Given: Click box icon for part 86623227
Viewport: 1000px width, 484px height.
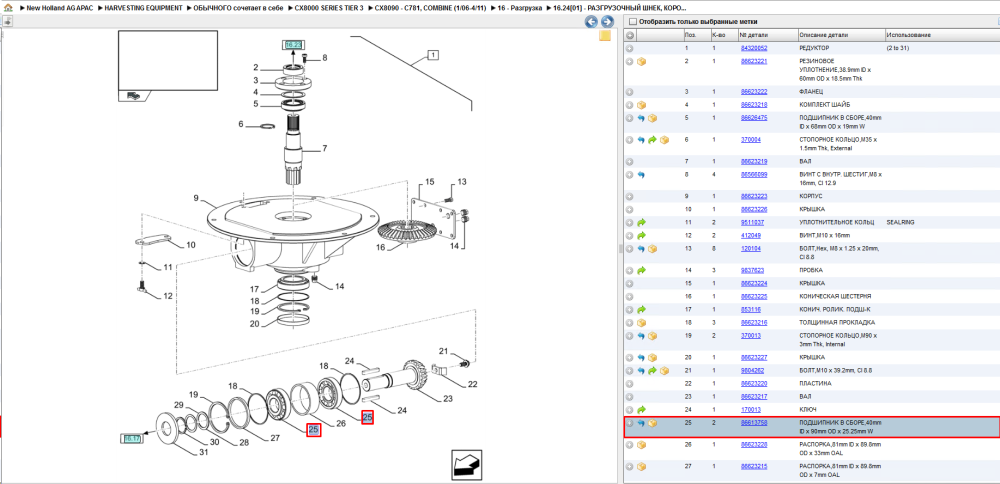Looking at the screenshot, I should click(652, 358).
